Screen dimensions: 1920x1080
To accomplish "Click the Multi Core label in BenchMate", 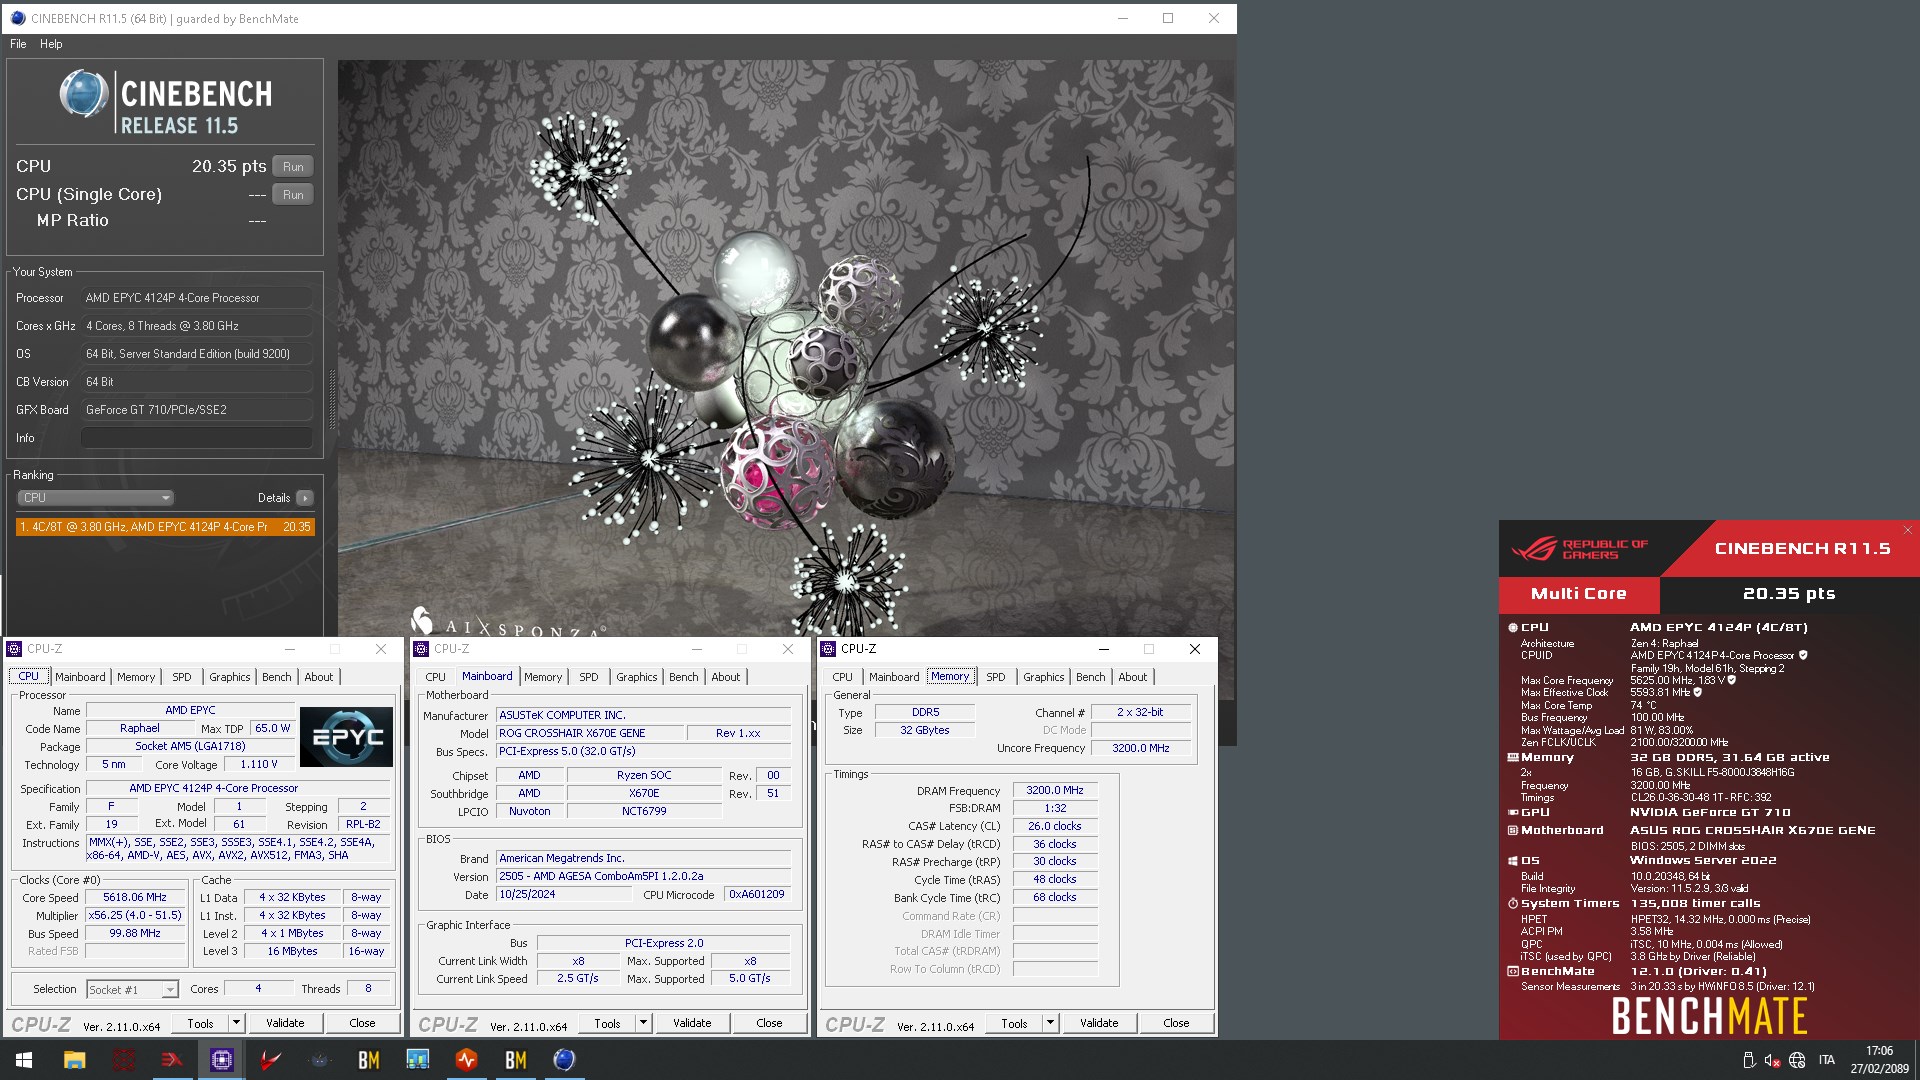I will [1579, 594].
